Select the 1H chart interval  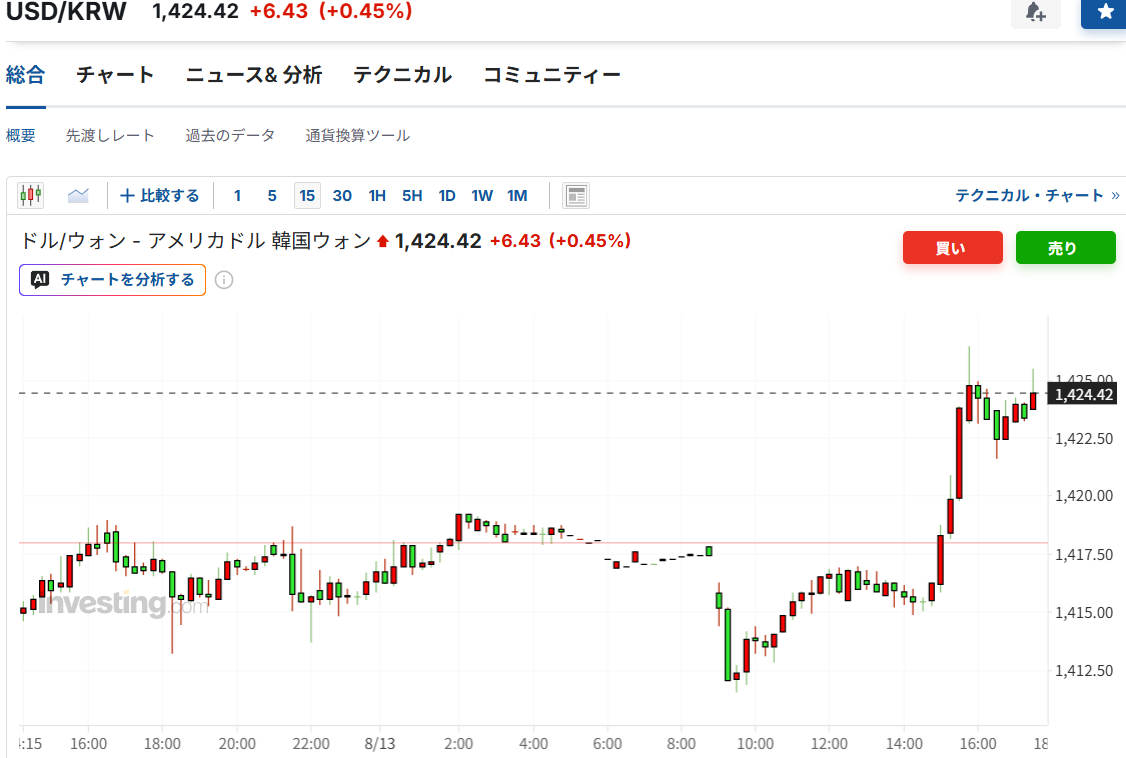pyautogui.click(x=377, y=195)
